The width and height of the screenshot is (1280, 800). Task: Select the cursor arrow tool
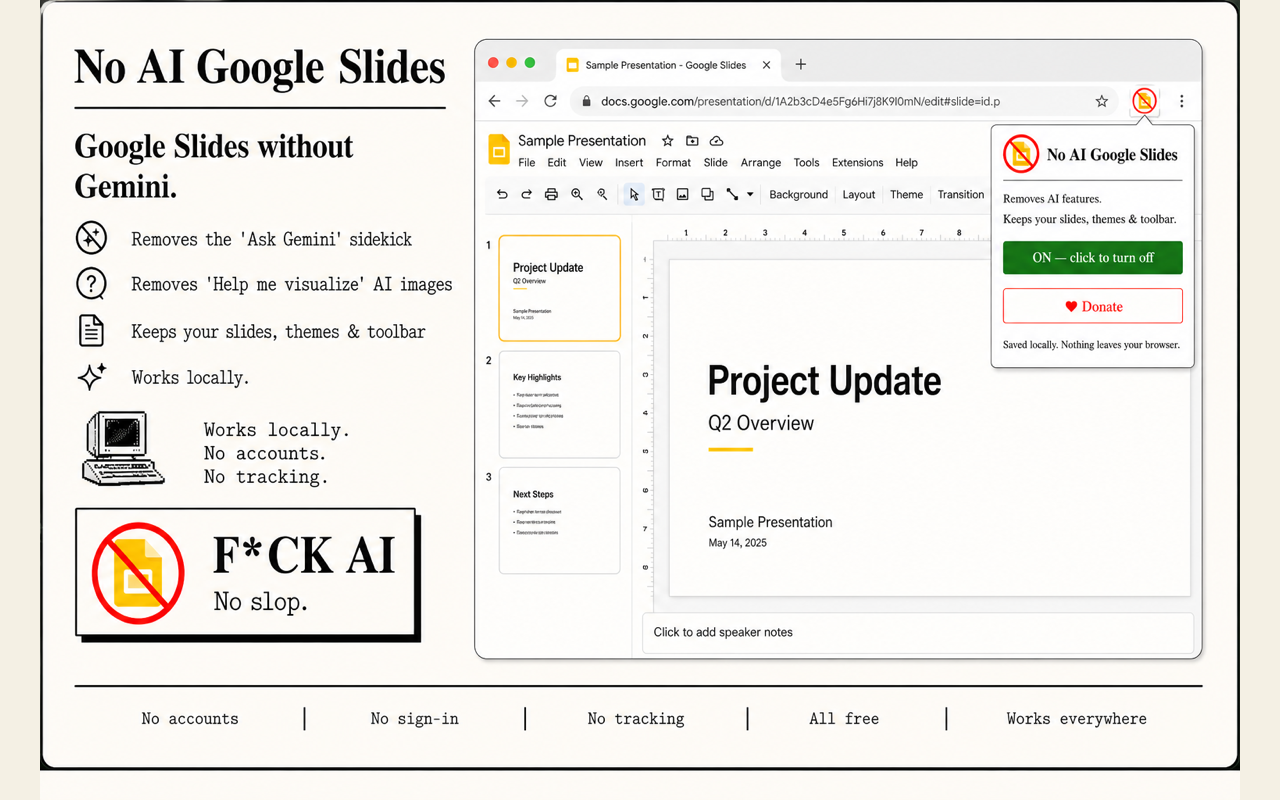pos(633,195)
